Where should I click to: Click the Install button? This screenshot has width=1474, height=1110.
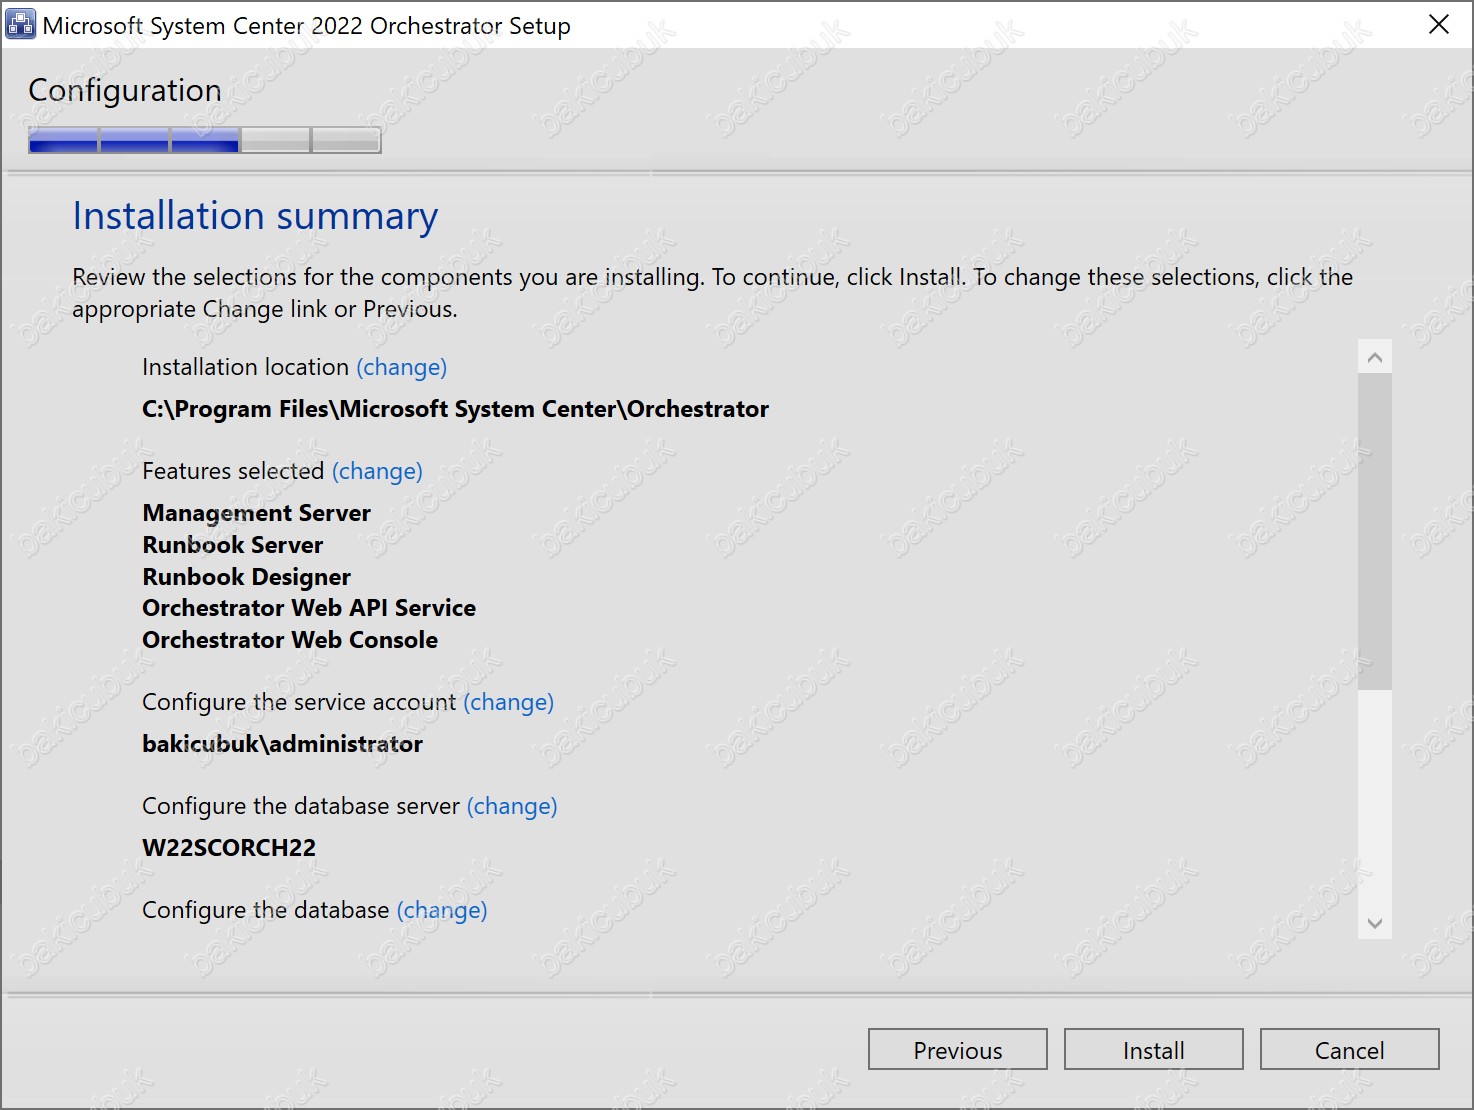[1153, 1050]
